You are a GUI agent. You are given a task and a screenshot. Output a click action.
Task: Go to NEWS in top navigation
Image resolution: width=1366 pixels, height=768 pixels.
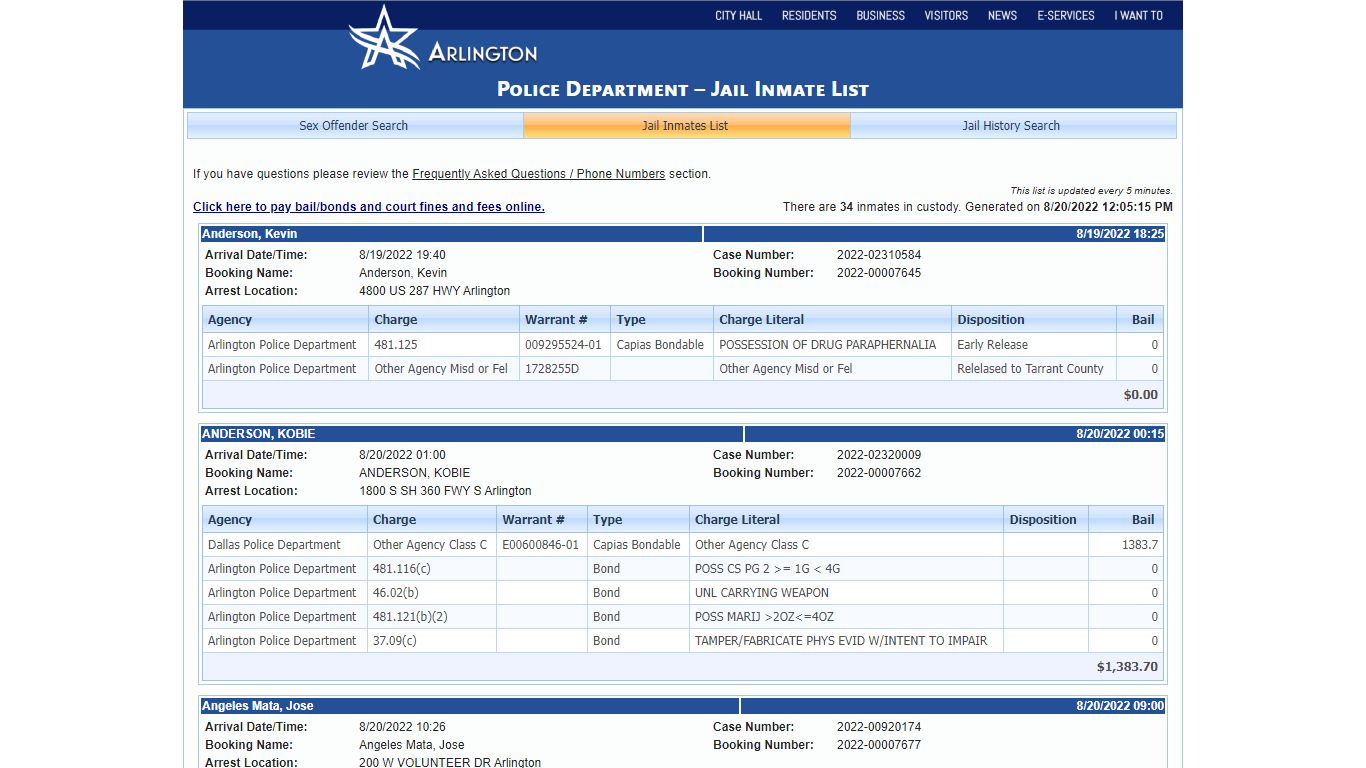(x=1002, y=15)
